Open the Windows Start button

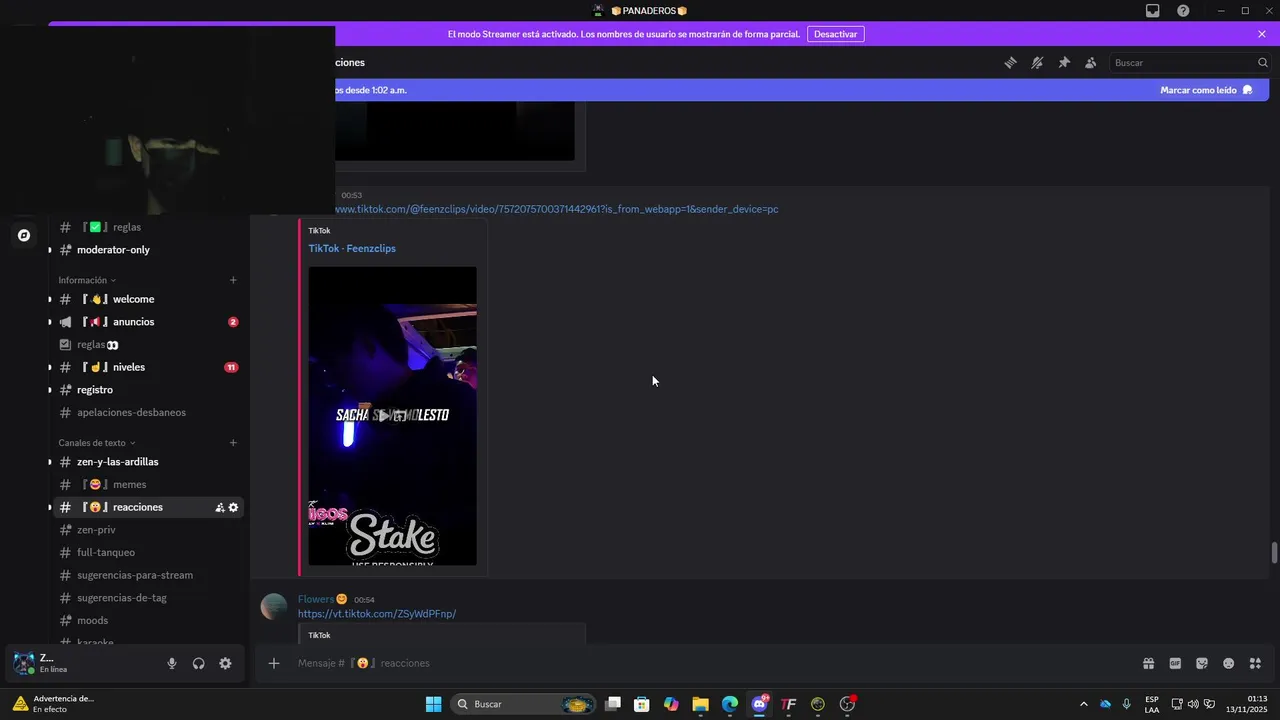(x=433, y=704)
